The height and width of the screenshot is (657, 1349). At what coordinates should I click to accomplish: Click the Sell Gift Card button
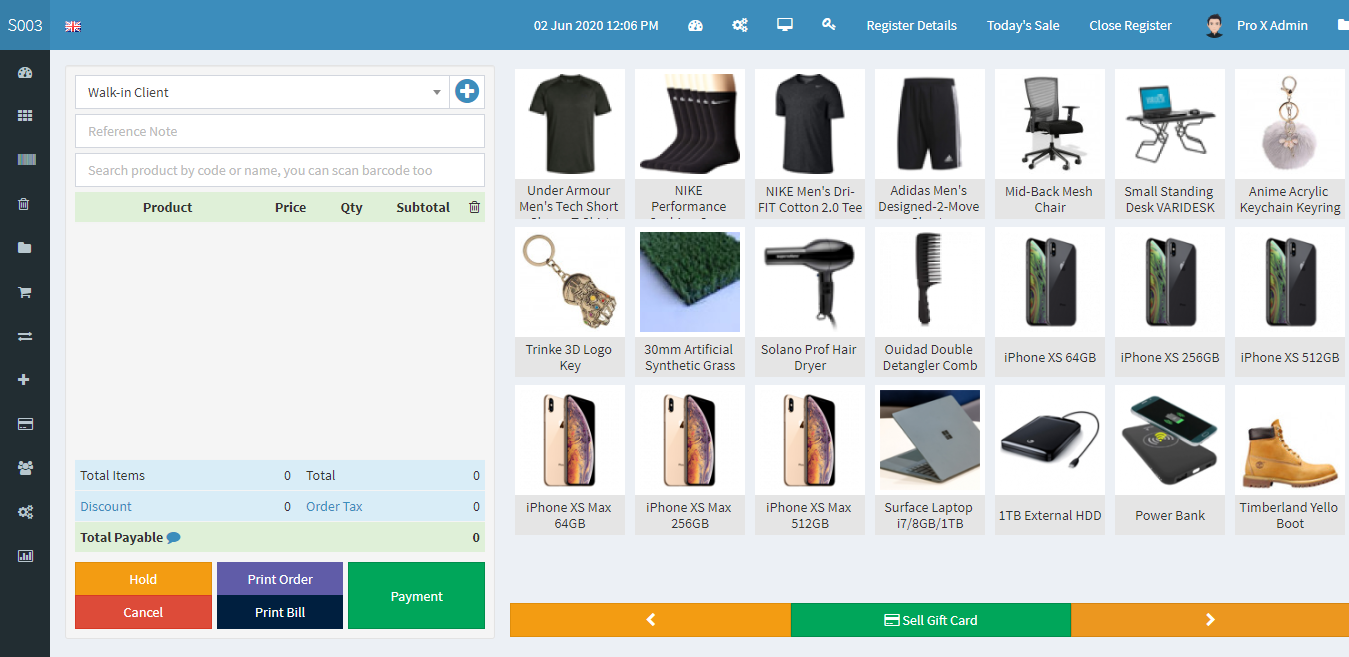931,620
